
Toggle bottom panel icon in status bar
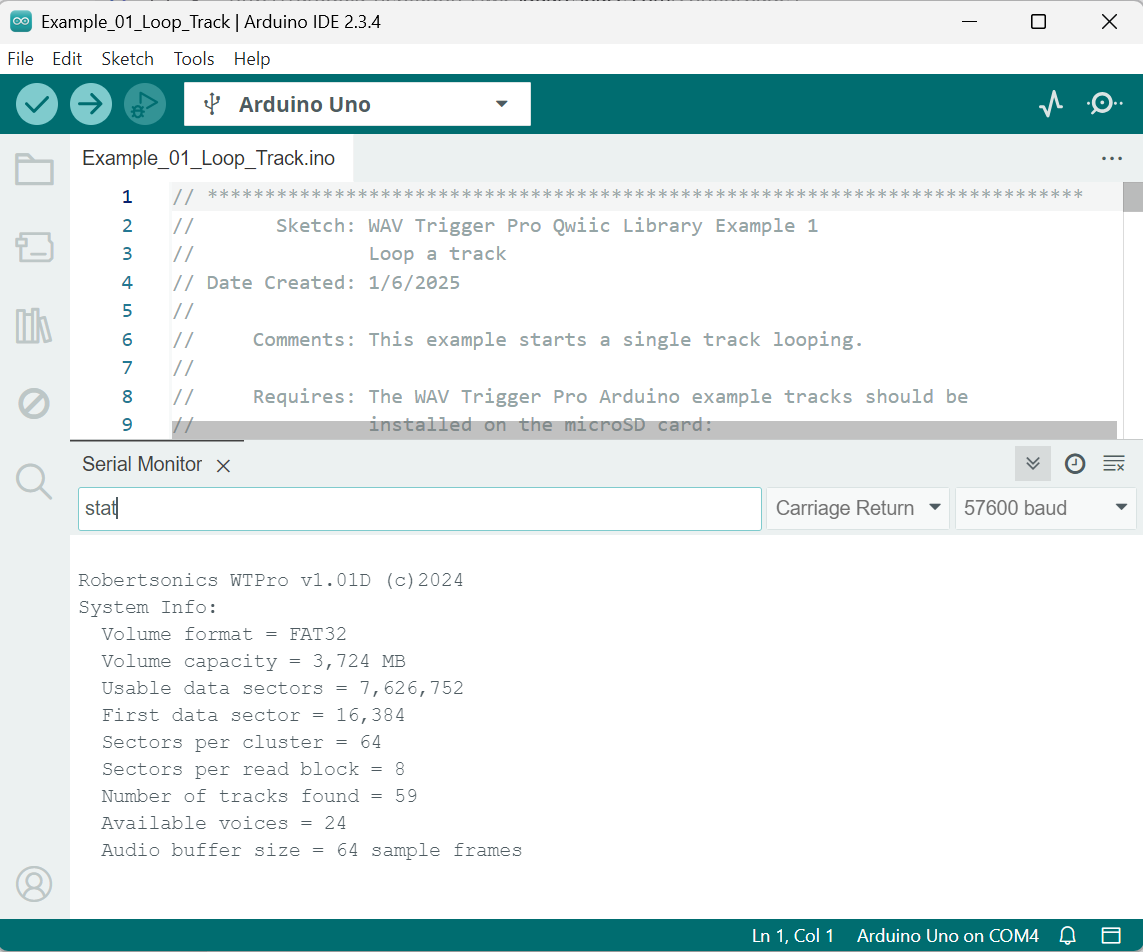(1111, 935)
